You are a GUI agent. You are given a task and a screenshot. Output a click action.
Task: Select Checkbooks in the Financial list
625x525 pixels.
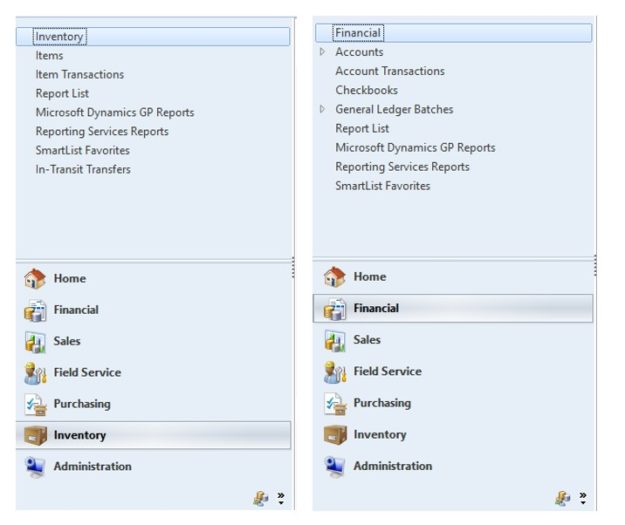[366, 90]
